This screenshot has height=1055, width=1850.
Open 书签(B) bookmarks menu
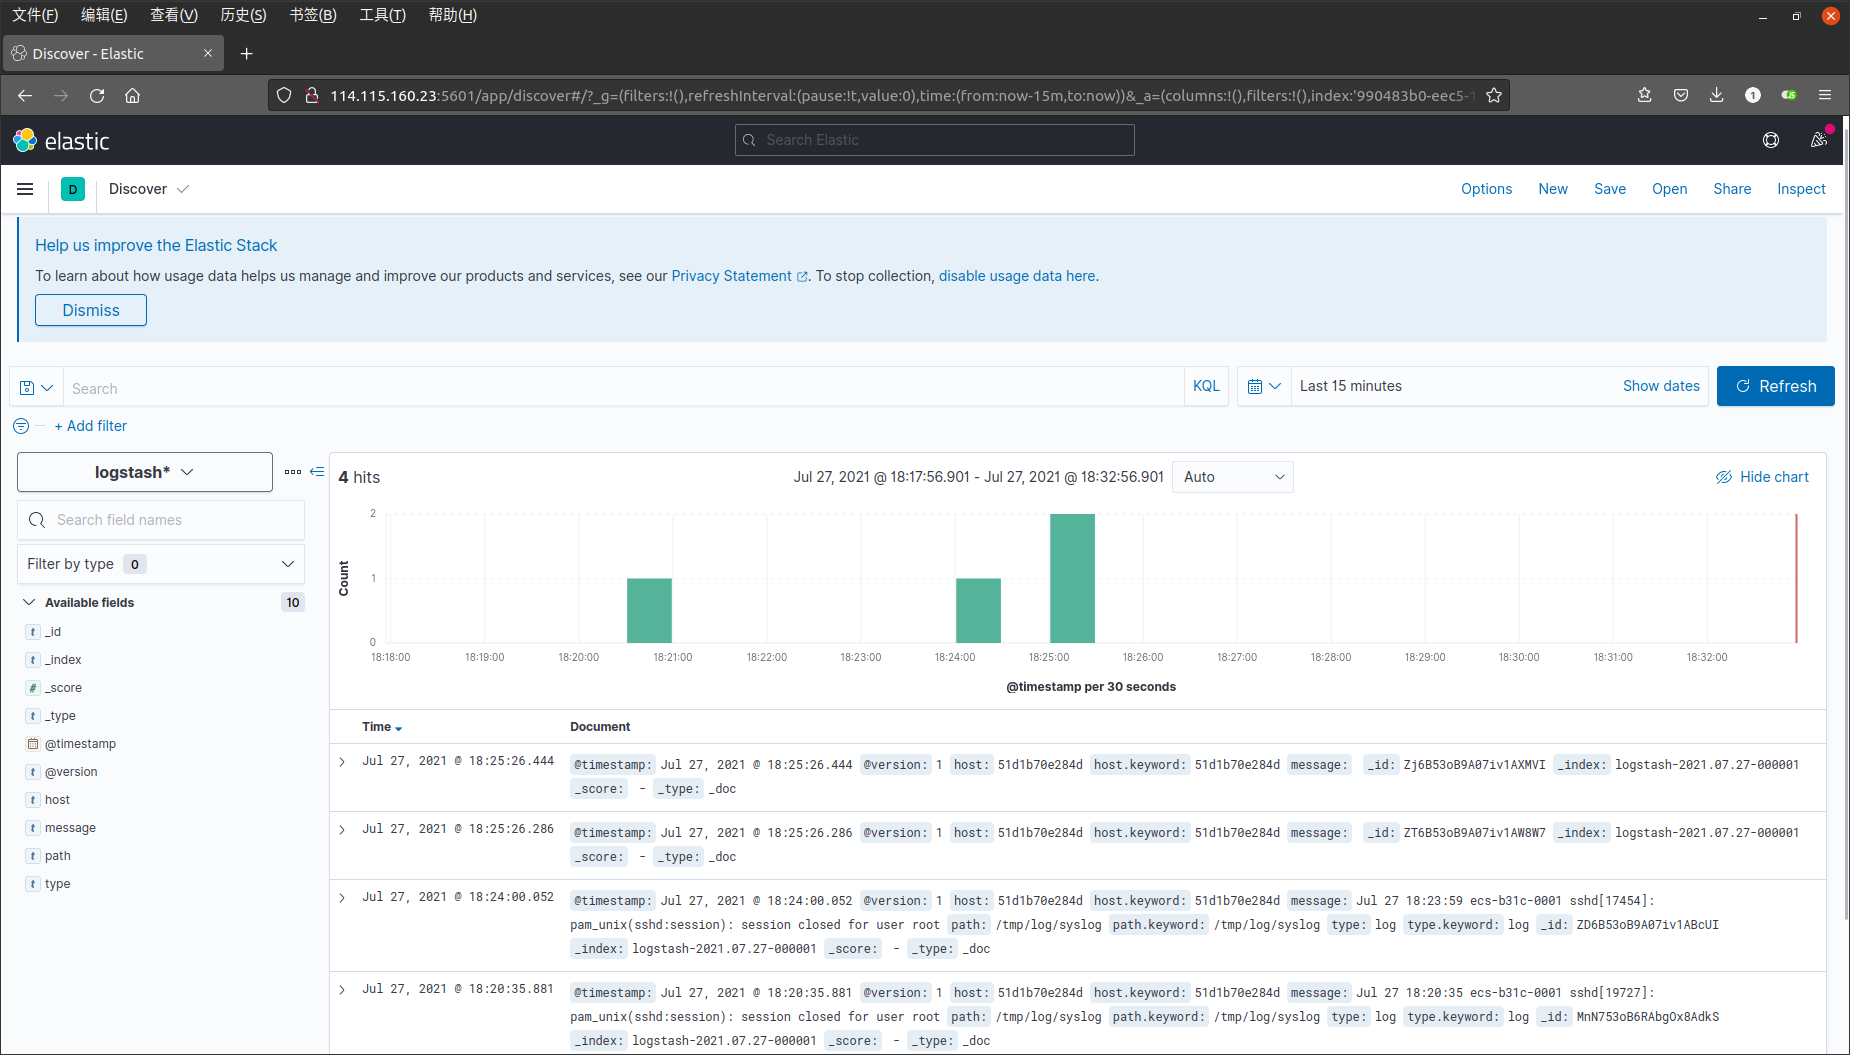point(313,15)
